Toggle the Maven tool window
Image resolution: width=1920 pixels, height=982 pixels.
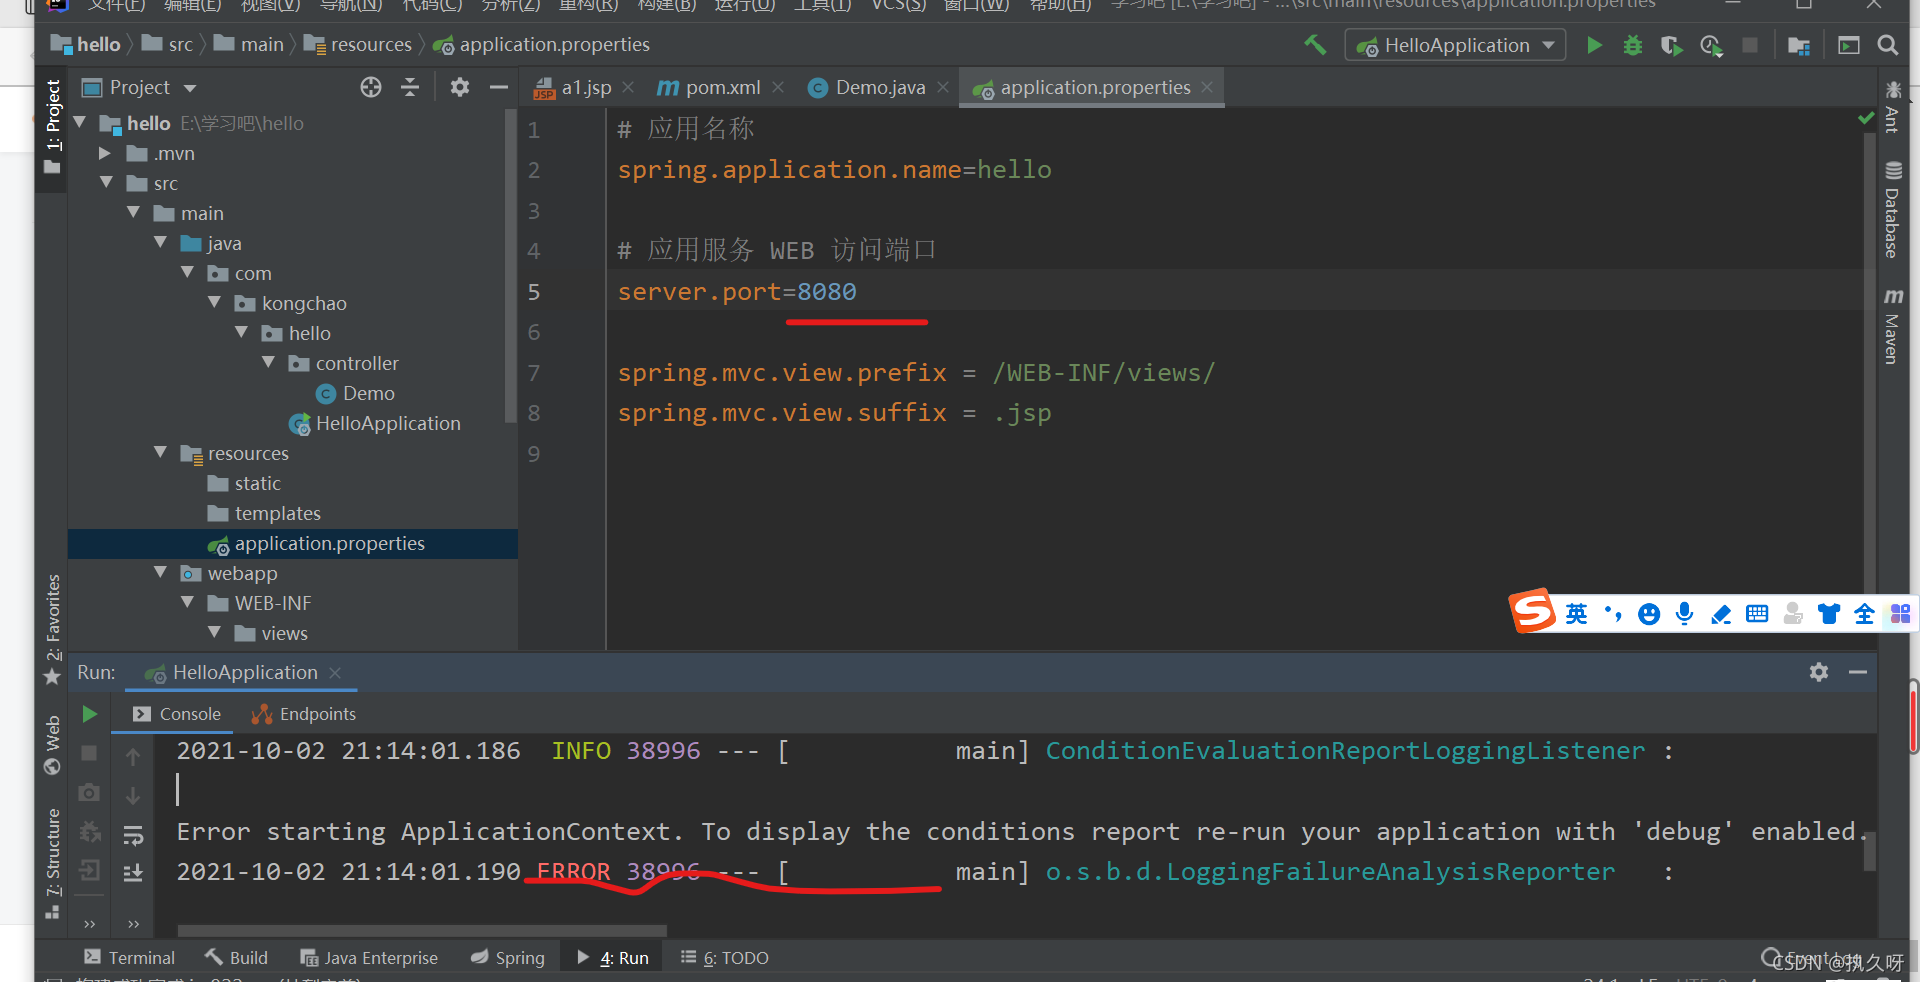click(1892, 327)
